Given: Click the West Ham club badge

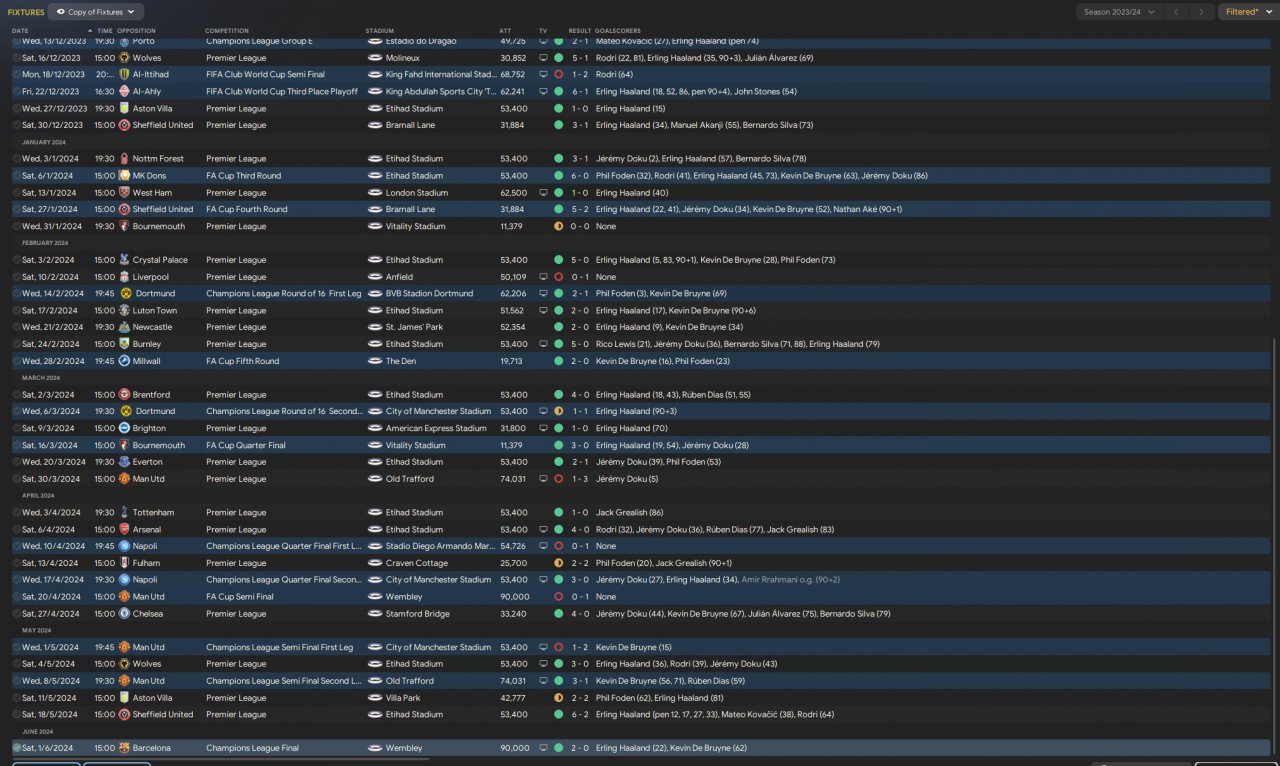Looking at the screenshot, I should [x=124, y=193].
